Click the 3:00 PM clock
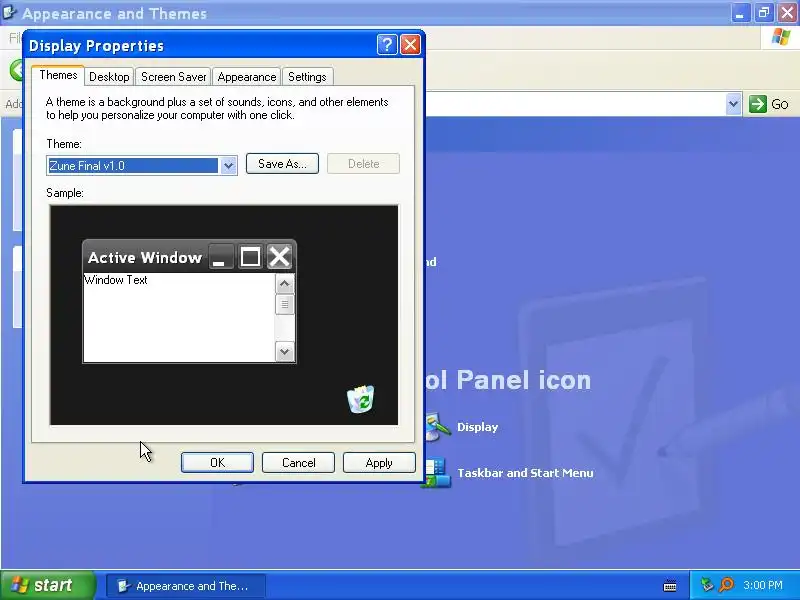The width and height of the screenshot is (800, 600). click(763, 585)
